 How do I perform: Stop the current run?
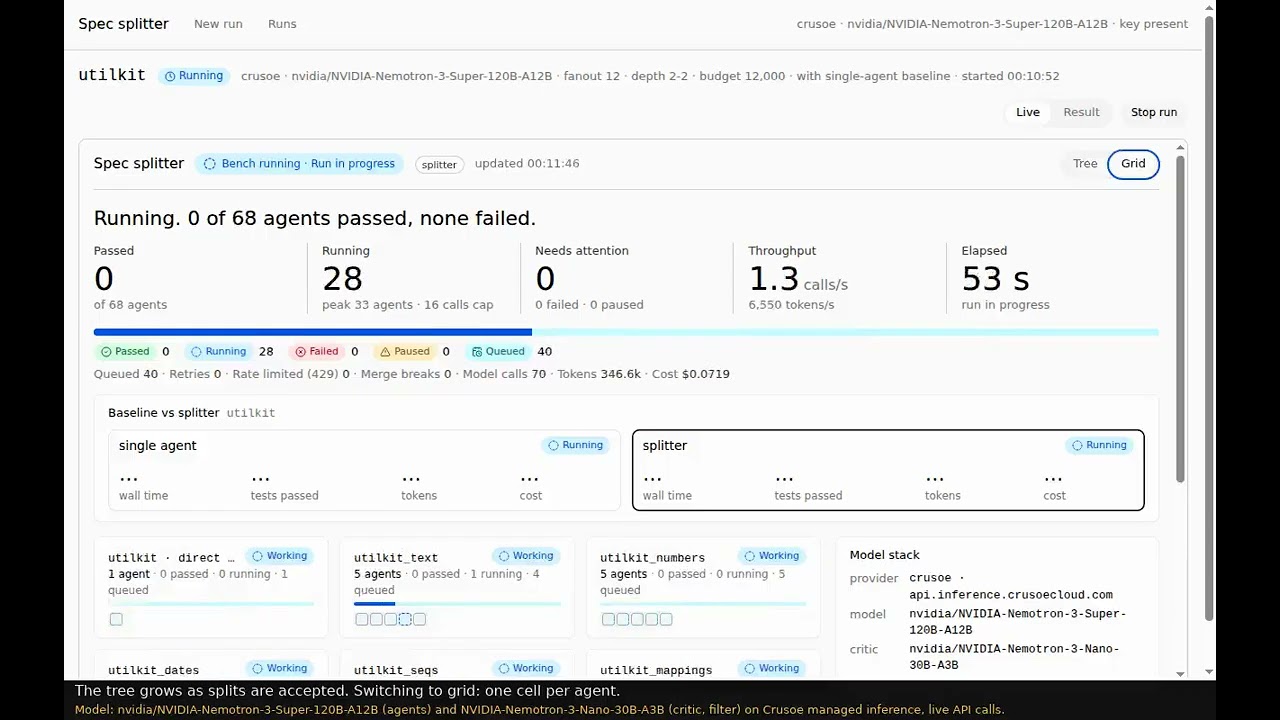(1154, 112)
